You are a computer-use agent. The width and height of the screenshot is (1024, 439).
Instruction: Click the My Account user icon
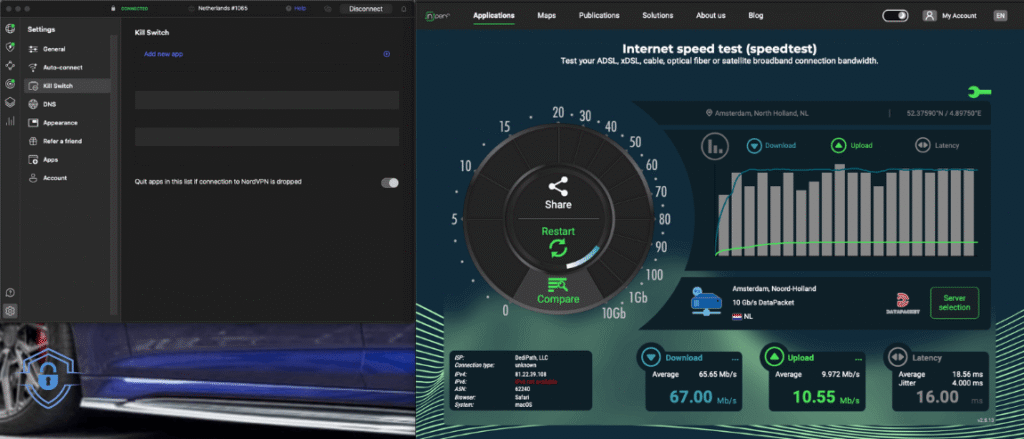pyautogui.click(x=929, y=16)
